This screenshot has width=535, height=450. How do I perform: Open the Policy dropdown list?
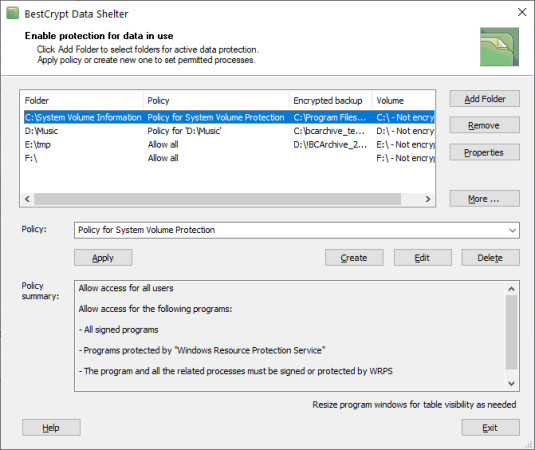pos(512,230)
